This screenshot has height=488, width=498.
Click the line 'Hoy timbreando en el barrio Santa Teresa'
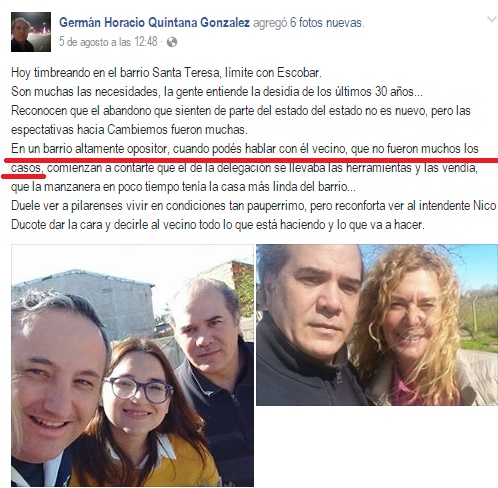[166, 73]
